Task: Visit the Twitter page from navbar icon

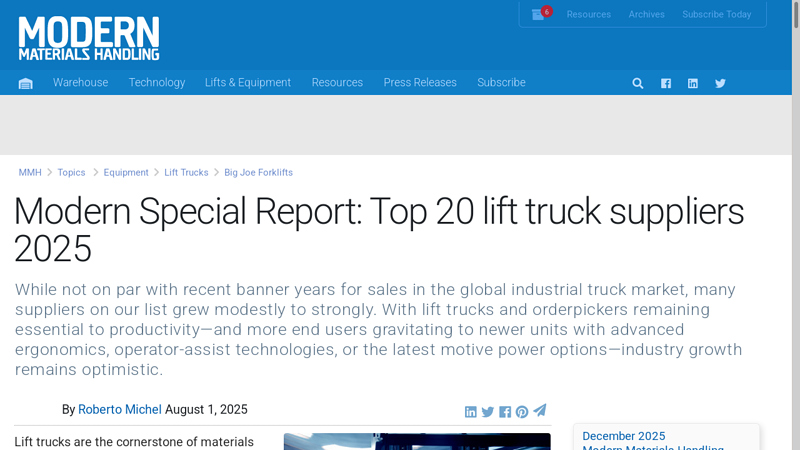Action: 720,83
